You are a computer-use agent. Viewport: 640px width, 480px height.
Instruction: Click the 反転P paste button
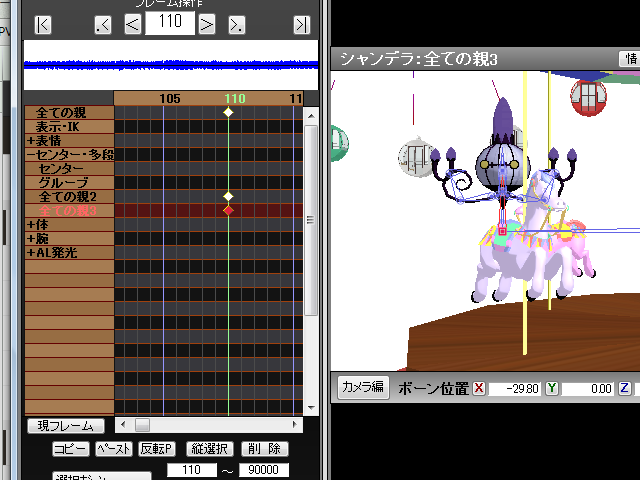click(157, 449)
